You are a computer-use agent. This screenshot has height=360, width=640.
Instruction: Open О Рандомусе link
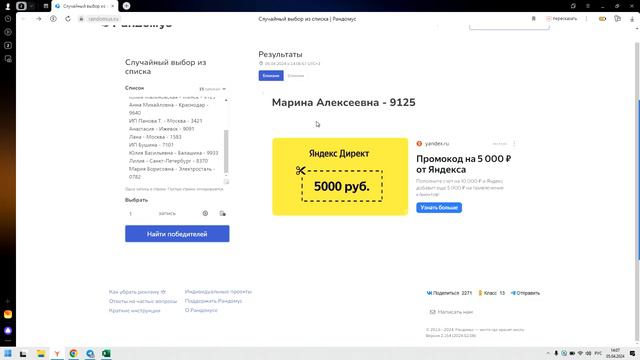point(201,310)
